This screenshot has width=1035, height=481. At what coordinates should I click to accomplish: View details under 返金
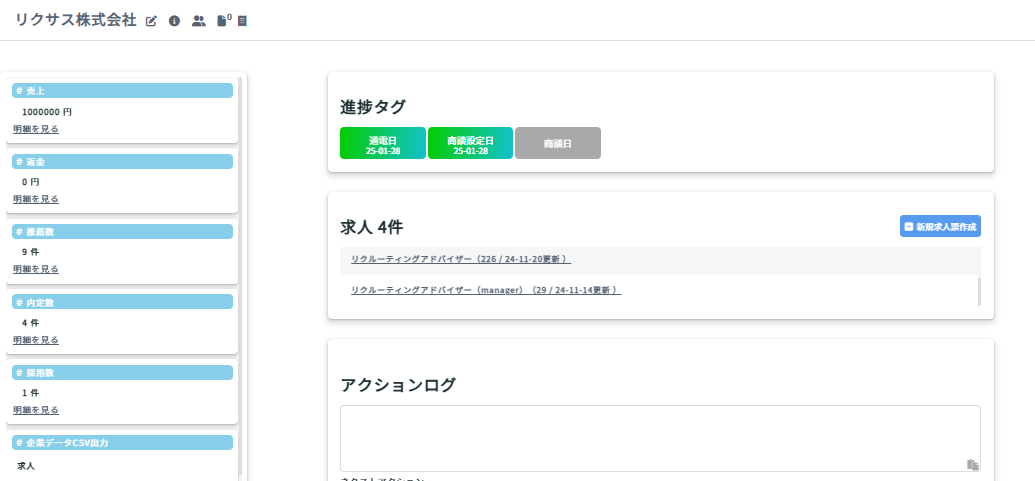click(x=36, y=199)
